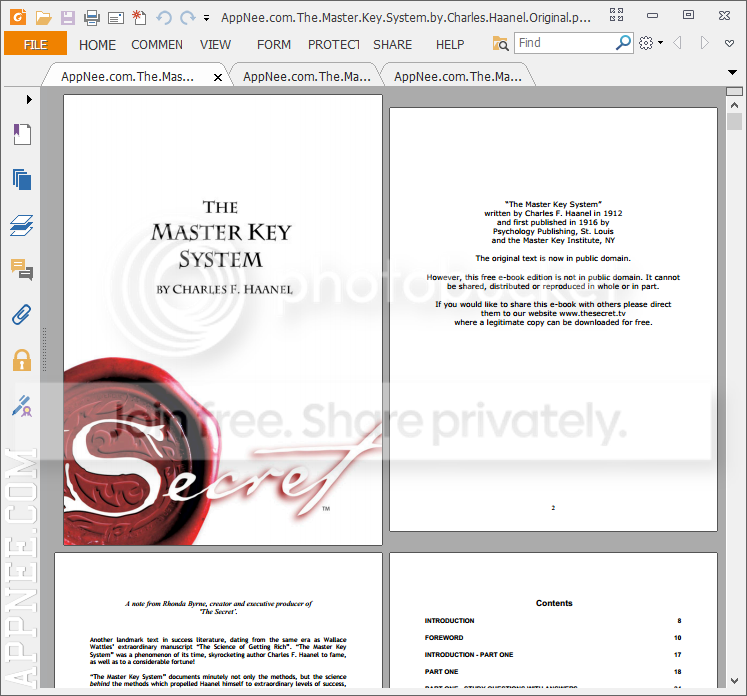Open the Layers panel

point(21,224)
